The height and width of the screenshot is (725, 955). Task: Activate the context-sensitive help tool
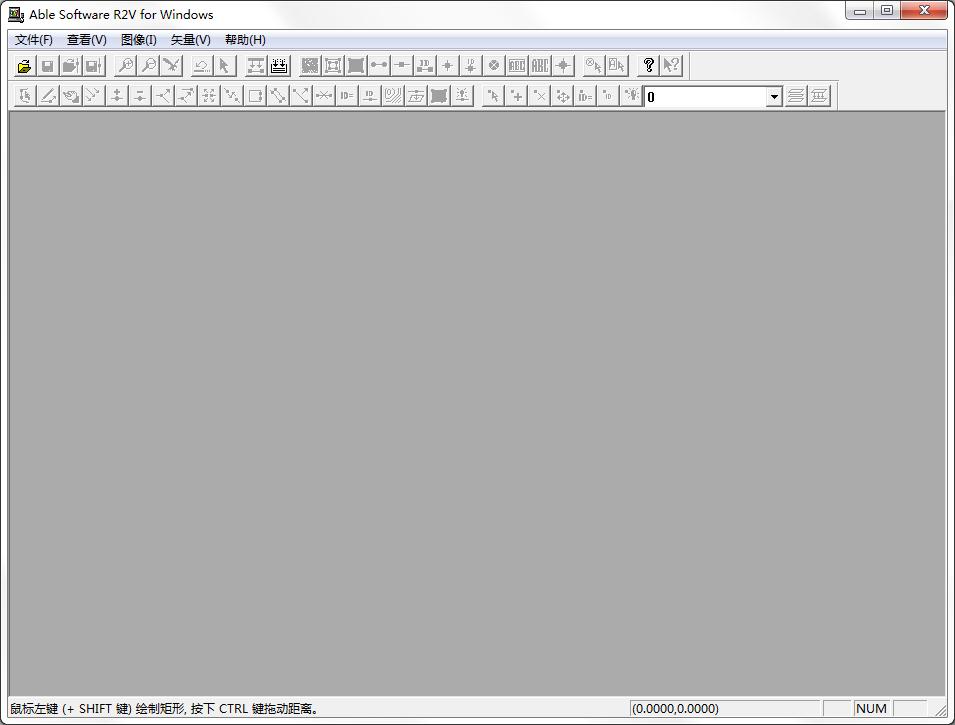670,65
